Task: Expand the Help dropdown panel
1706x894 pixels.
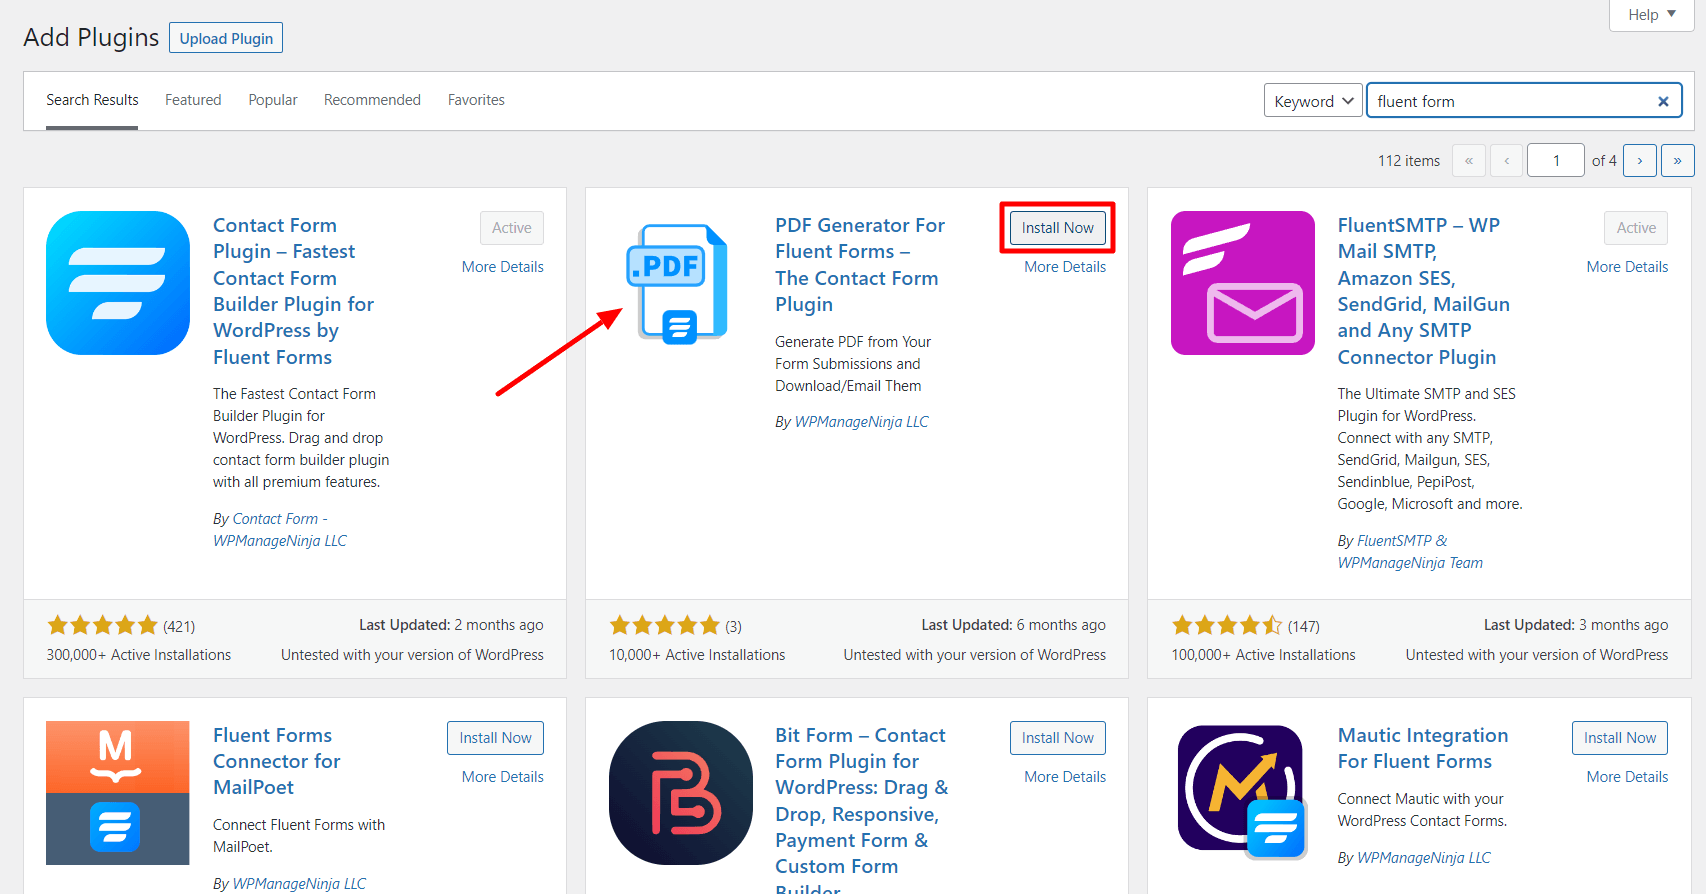Action: click(1650, 15)
